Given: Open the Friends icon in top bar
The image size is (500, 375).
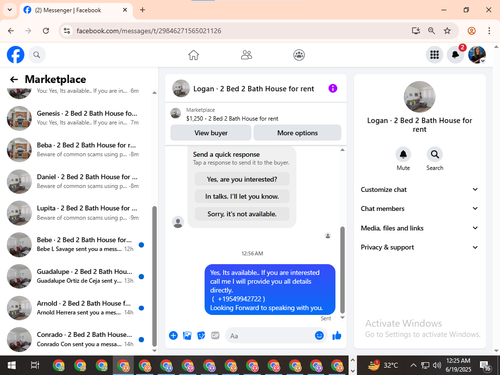Looking at the screenshot, I should click(x=246, y=55).
